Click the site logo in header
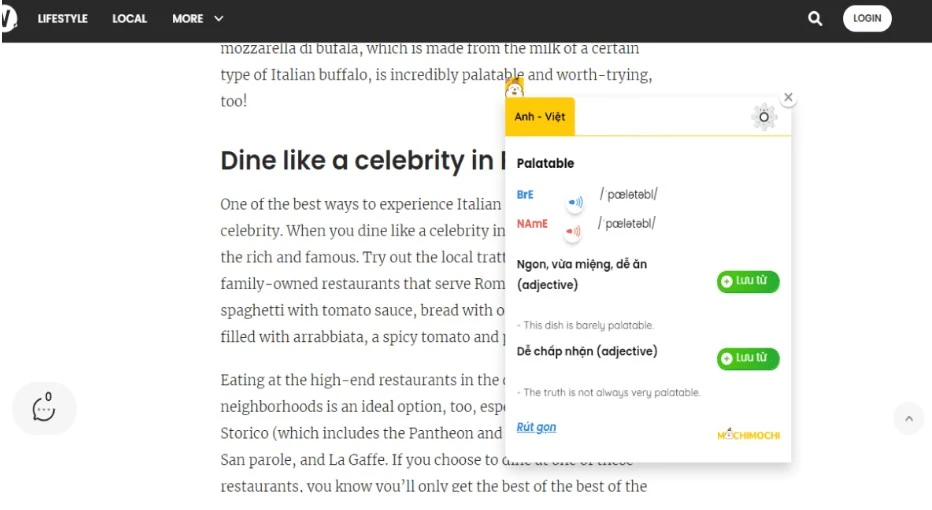 [8, 18]
